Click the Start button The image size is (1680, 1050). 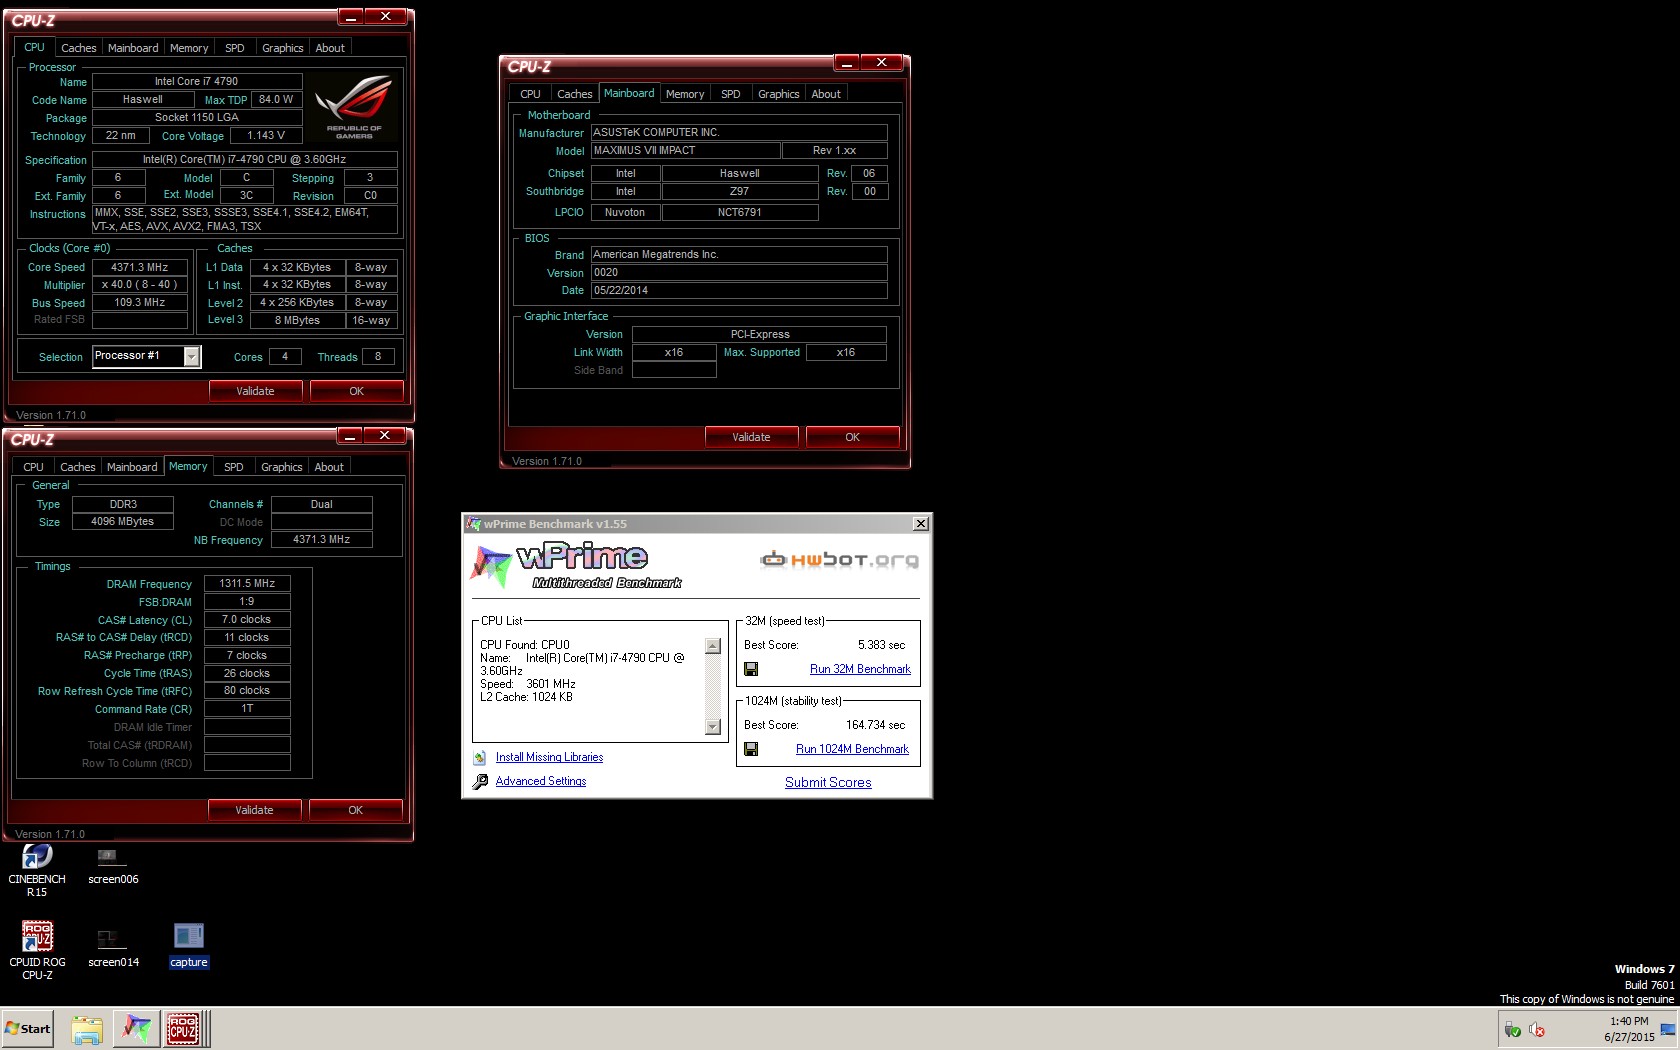[28, 1029]
